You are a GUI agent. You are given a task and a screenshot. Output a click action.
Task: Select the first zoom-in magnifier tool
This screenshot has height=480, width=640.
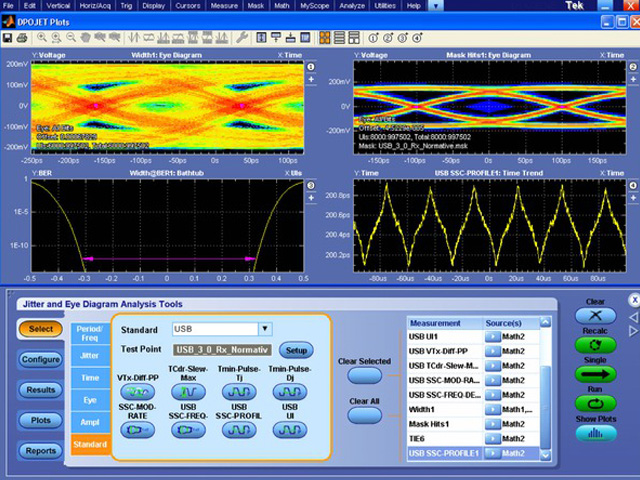(x=42, y=38)
